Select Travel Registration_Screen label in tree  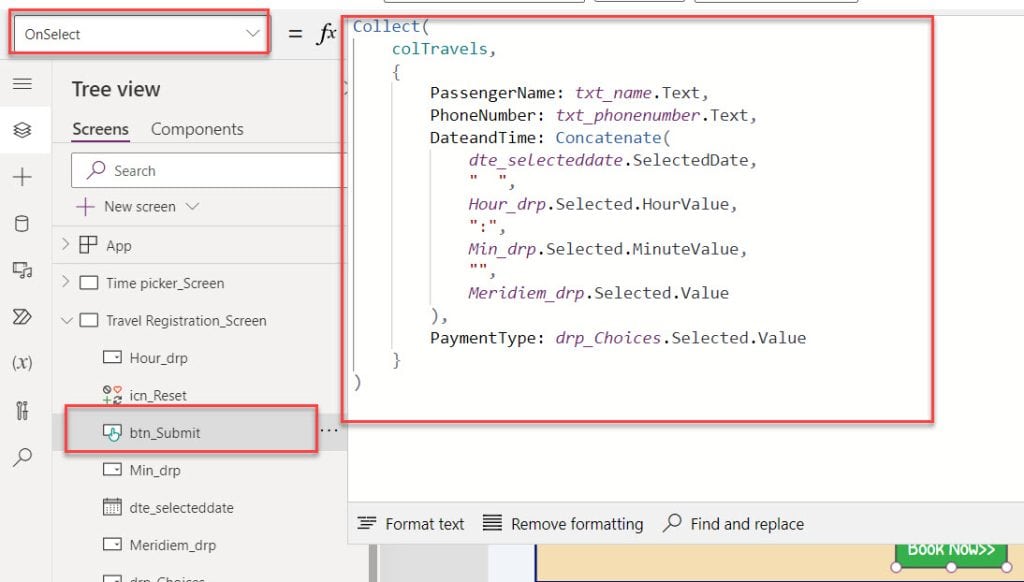click(x=186, y=321)
